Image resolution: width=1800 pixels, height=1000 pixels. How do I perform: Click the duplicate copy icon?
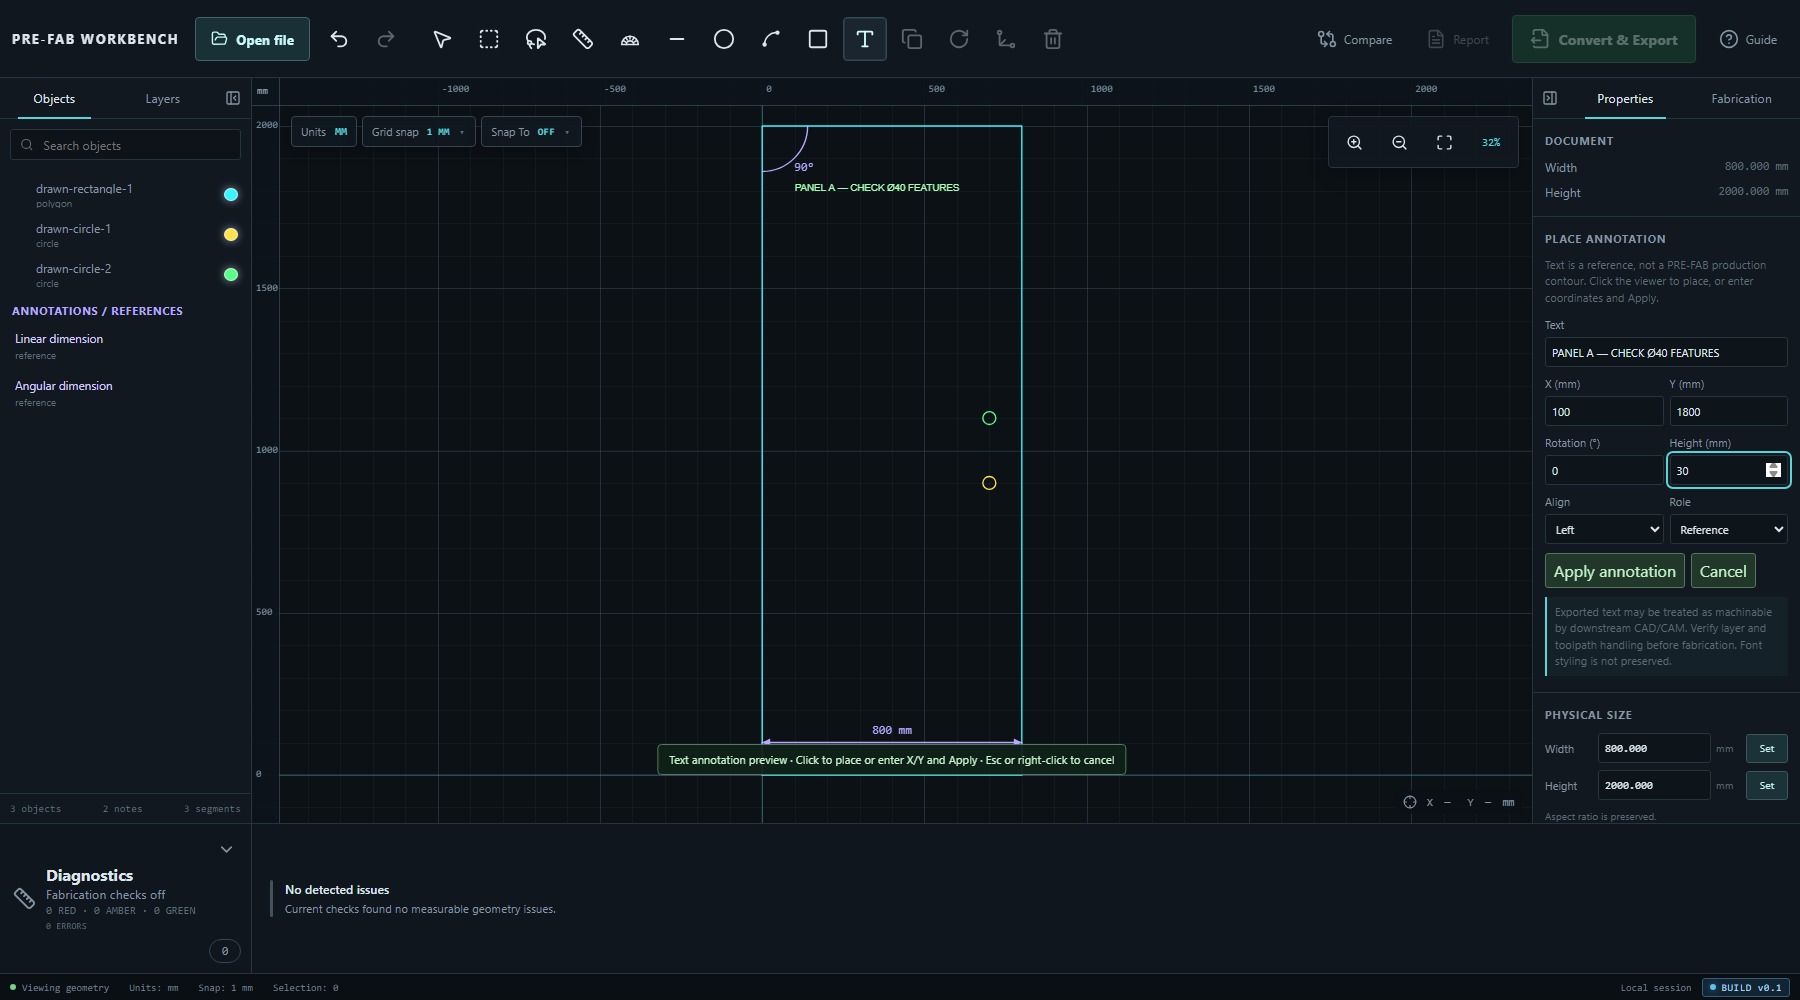912,39
